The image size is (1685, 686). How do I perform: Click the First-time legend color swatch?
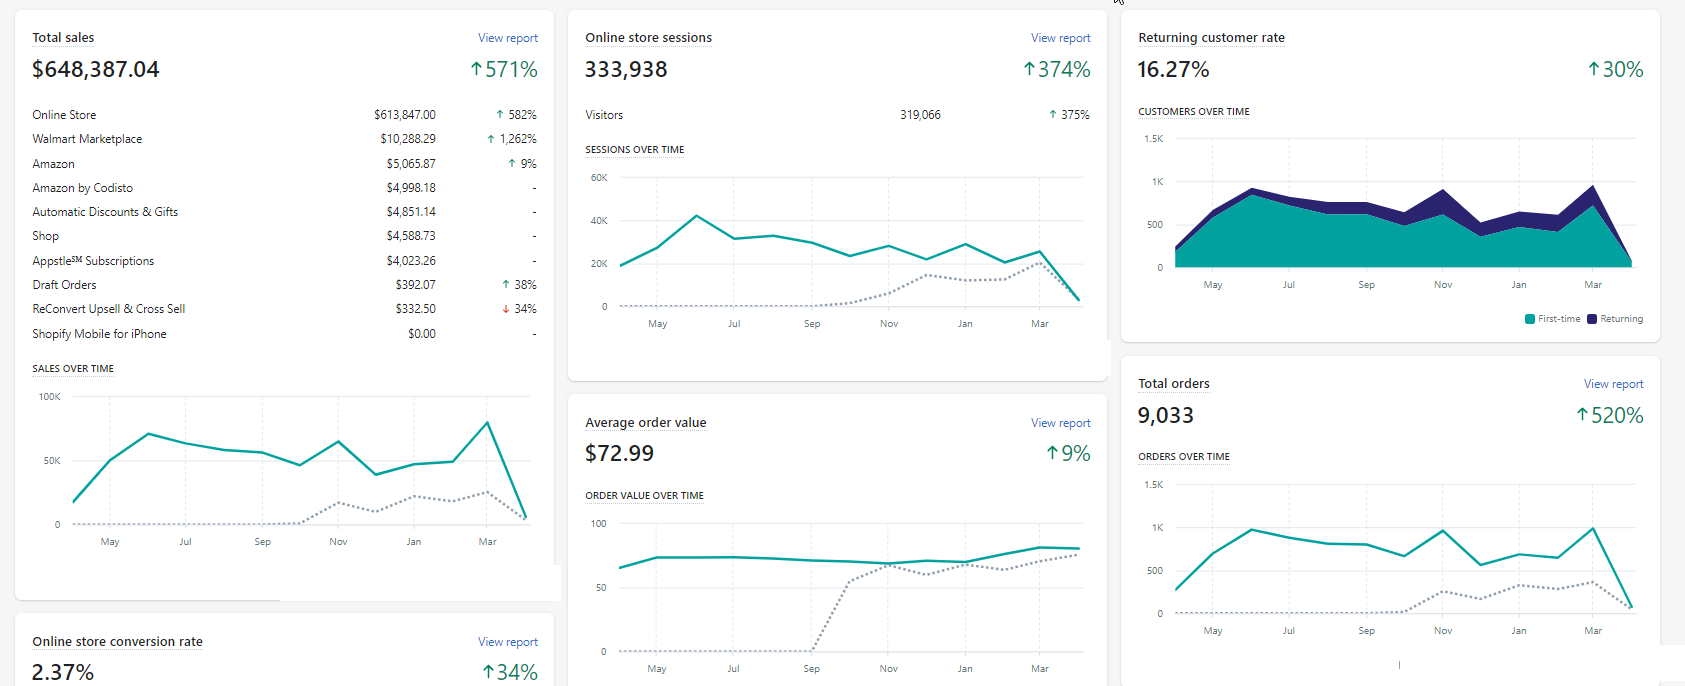(1530, 319)
